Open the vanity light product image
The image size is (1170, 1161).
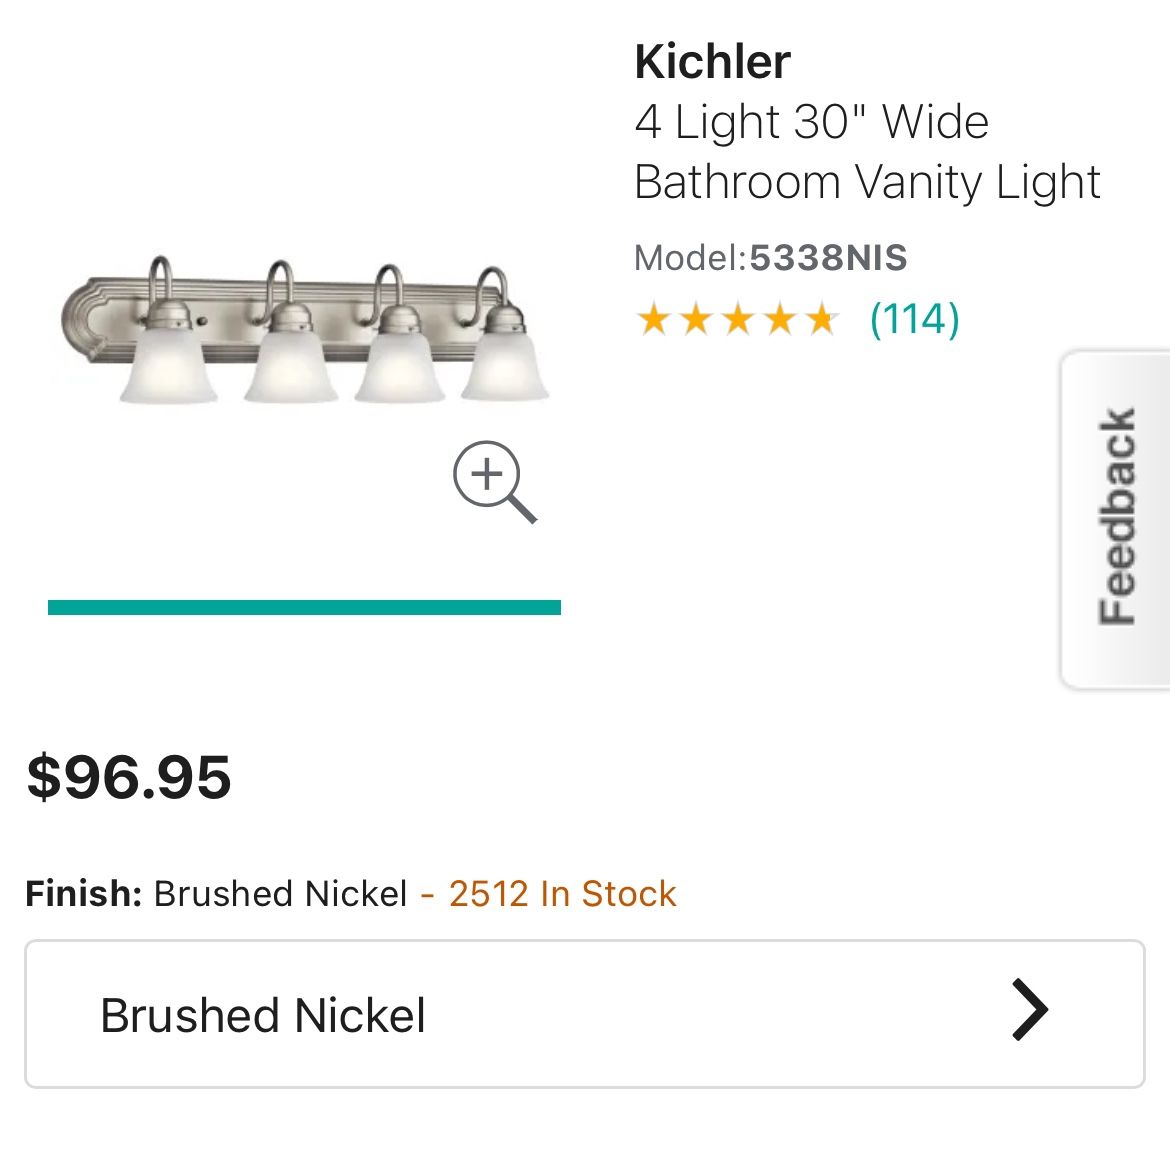click(x=304, y=330)
